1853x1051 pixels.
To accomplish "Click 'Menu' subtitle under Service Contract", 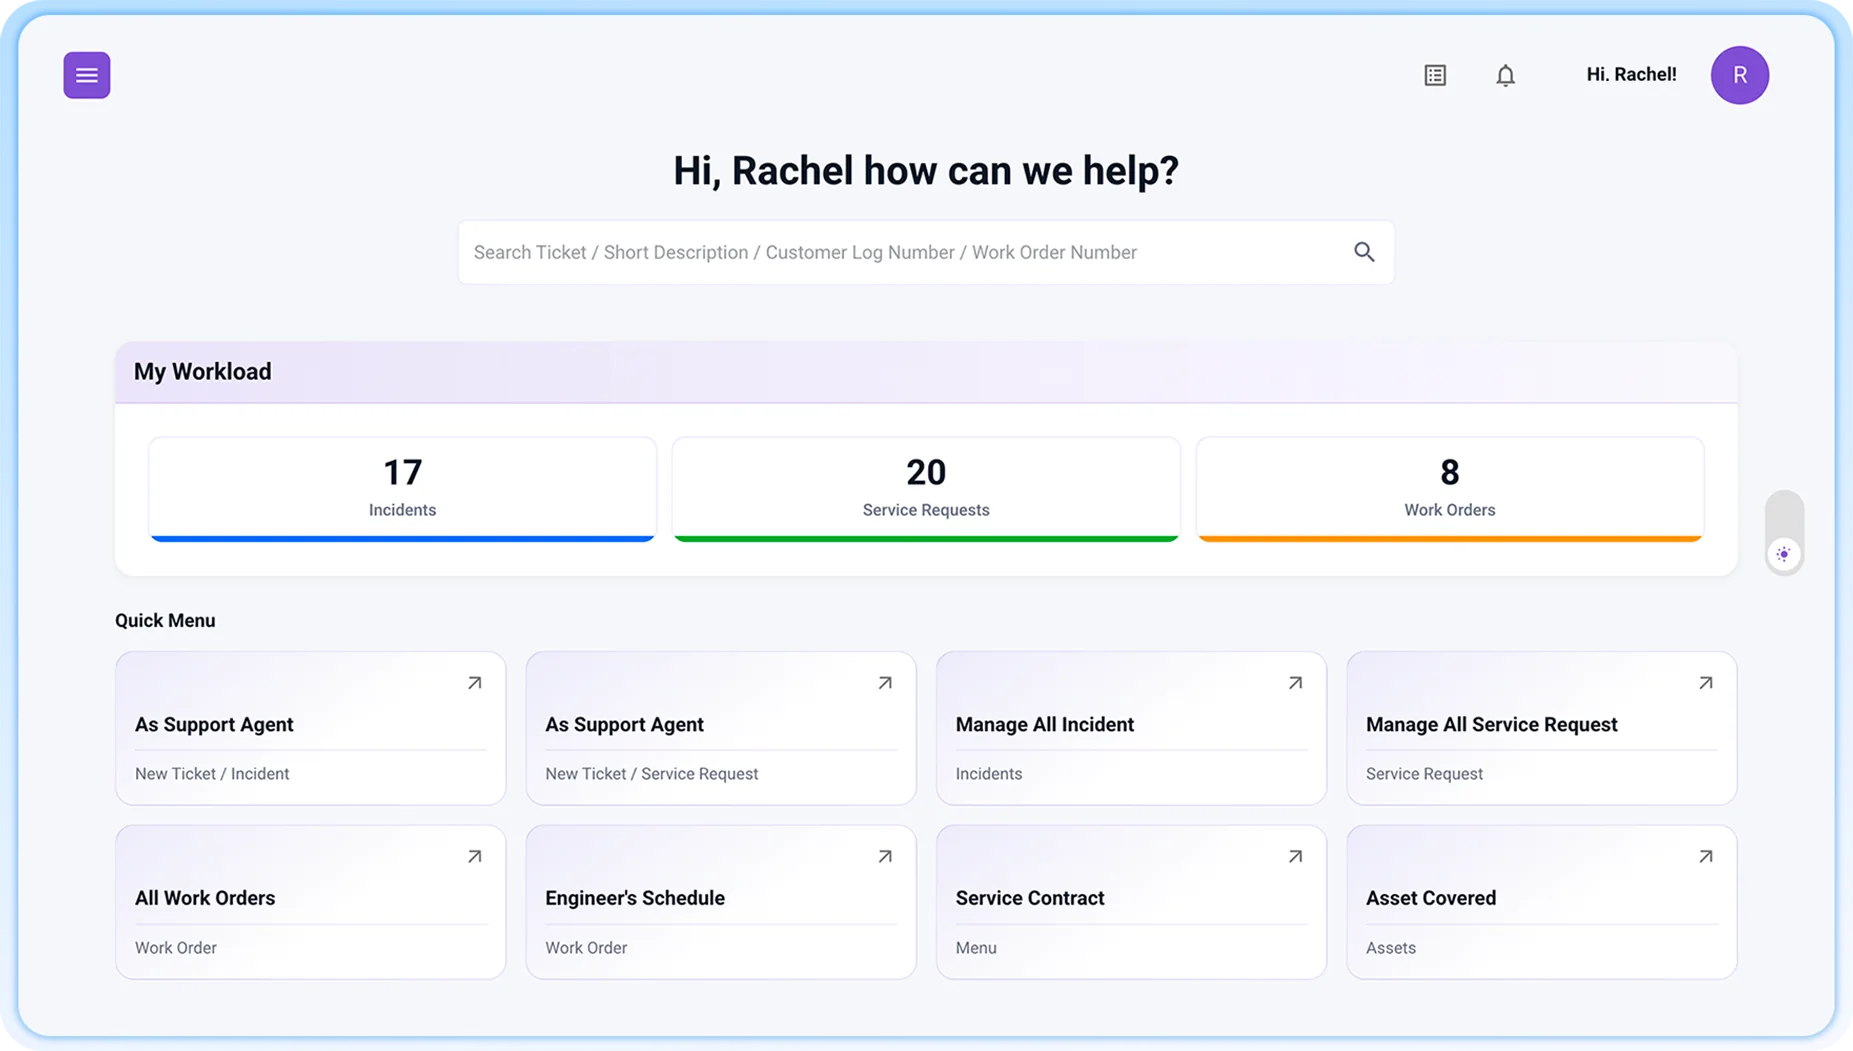I will (976, 948).
